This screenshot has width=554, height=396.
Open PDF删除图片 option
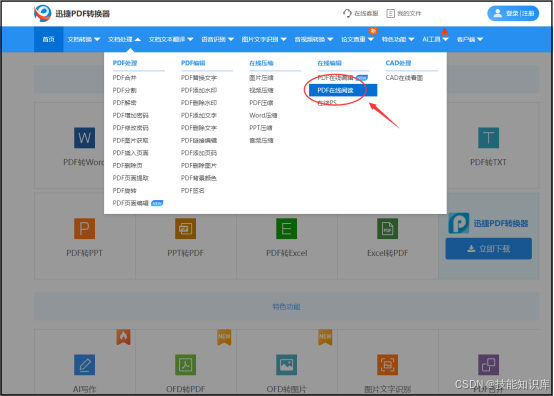199,166
